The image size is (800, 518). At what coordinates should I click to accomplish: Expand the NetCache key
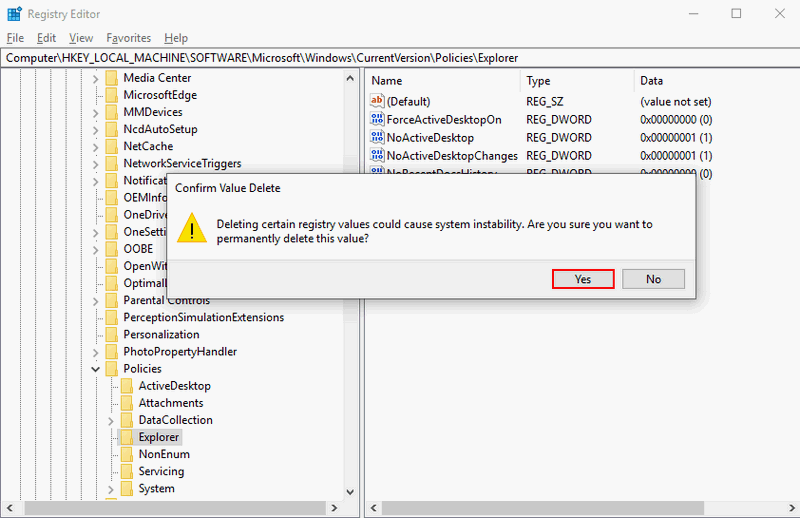pyautogui.click(x=95, y=147)
